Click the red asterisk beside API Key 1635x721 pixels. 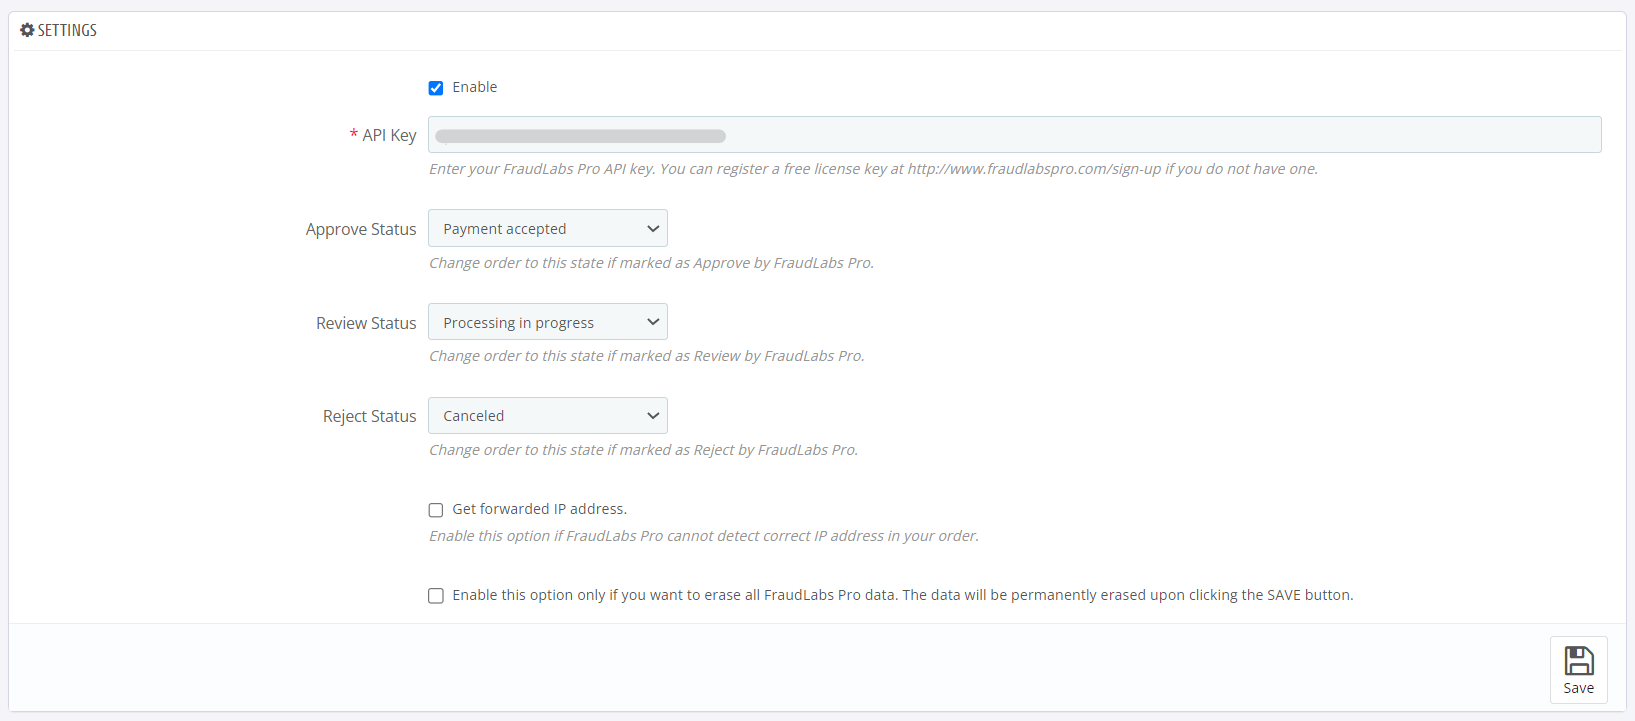point(352,134)
